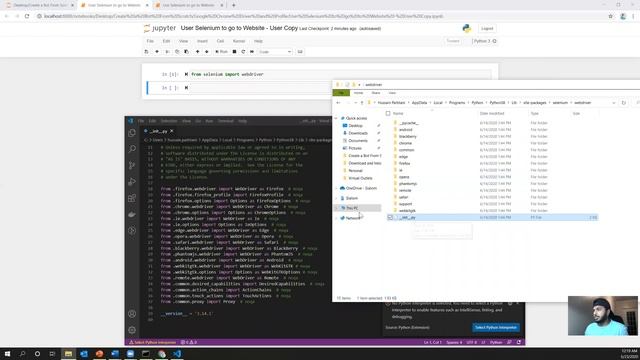The height and width of the screenshot is (360, 640).
Task: Copy selected cells in Jupyter toolbar
Action: coord(177,52)
